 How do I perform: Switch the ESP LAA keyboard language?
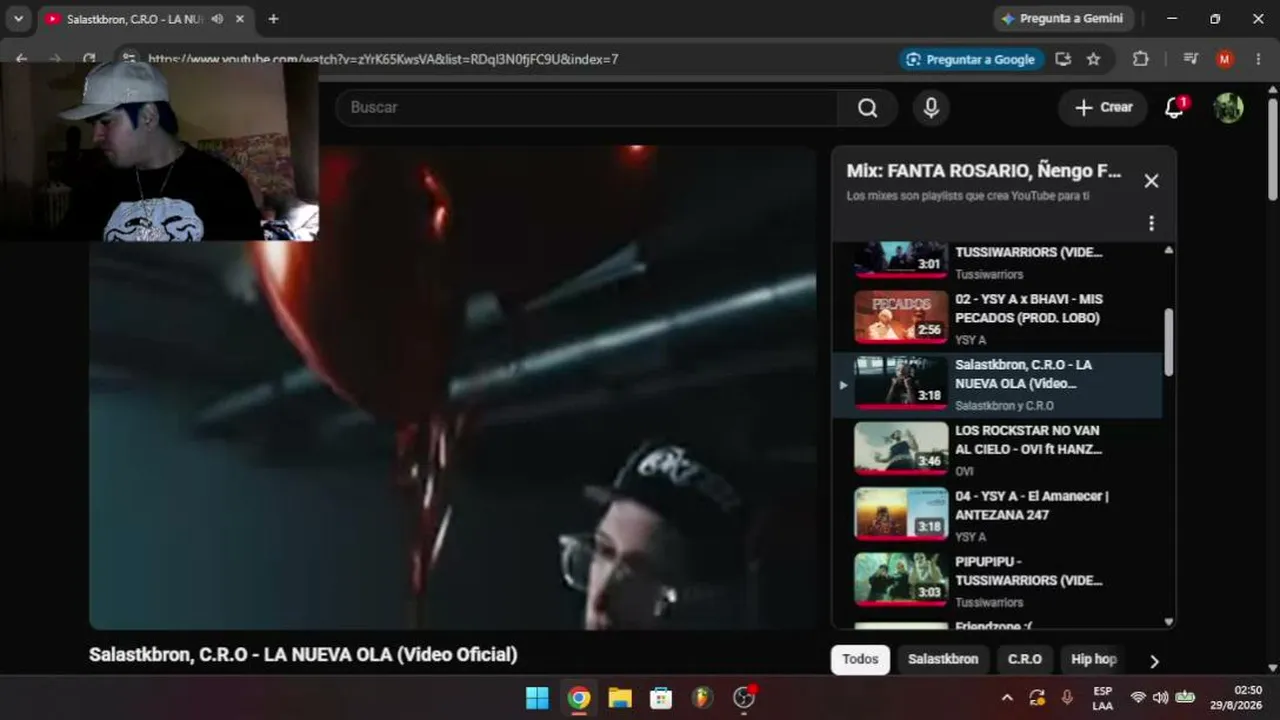click(1103, 698)
